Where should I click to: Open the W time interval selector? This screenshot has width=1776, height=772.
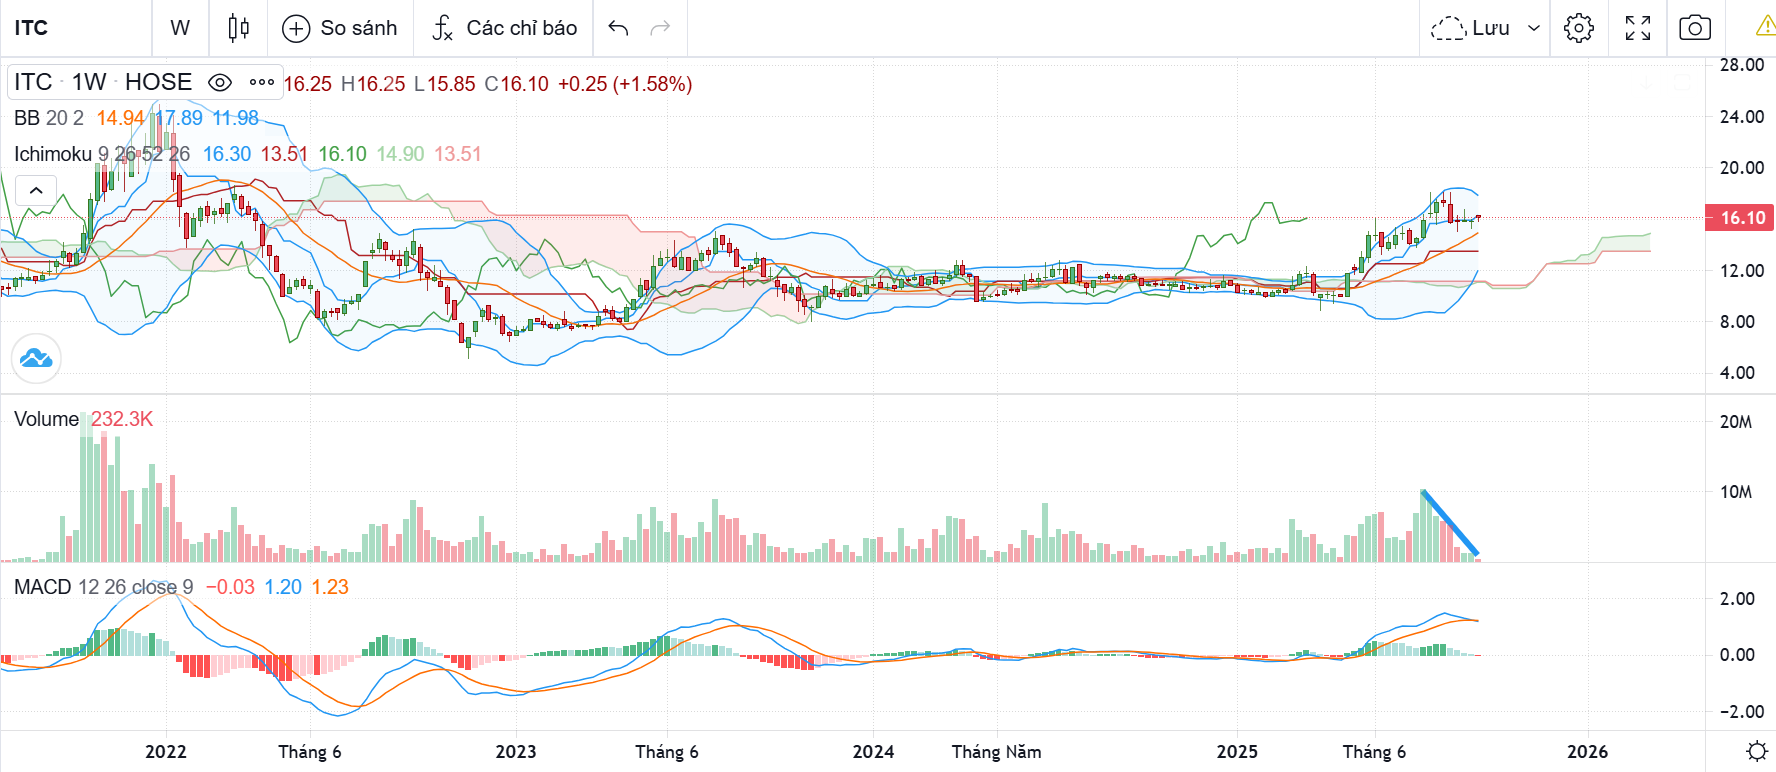180,28
